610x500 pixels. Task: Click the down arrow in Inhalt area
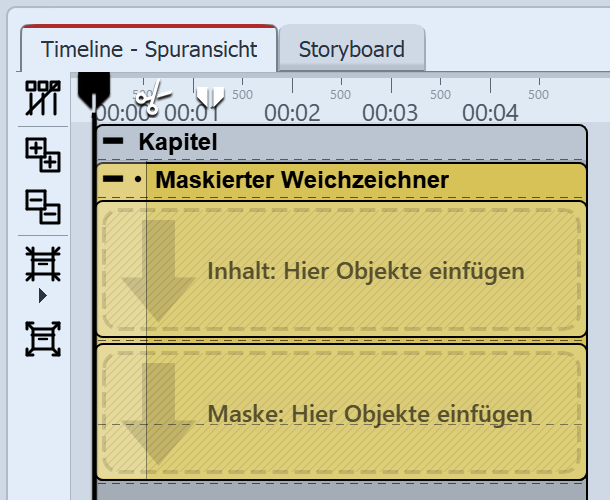pyautogui.click(x=157, y=270)
